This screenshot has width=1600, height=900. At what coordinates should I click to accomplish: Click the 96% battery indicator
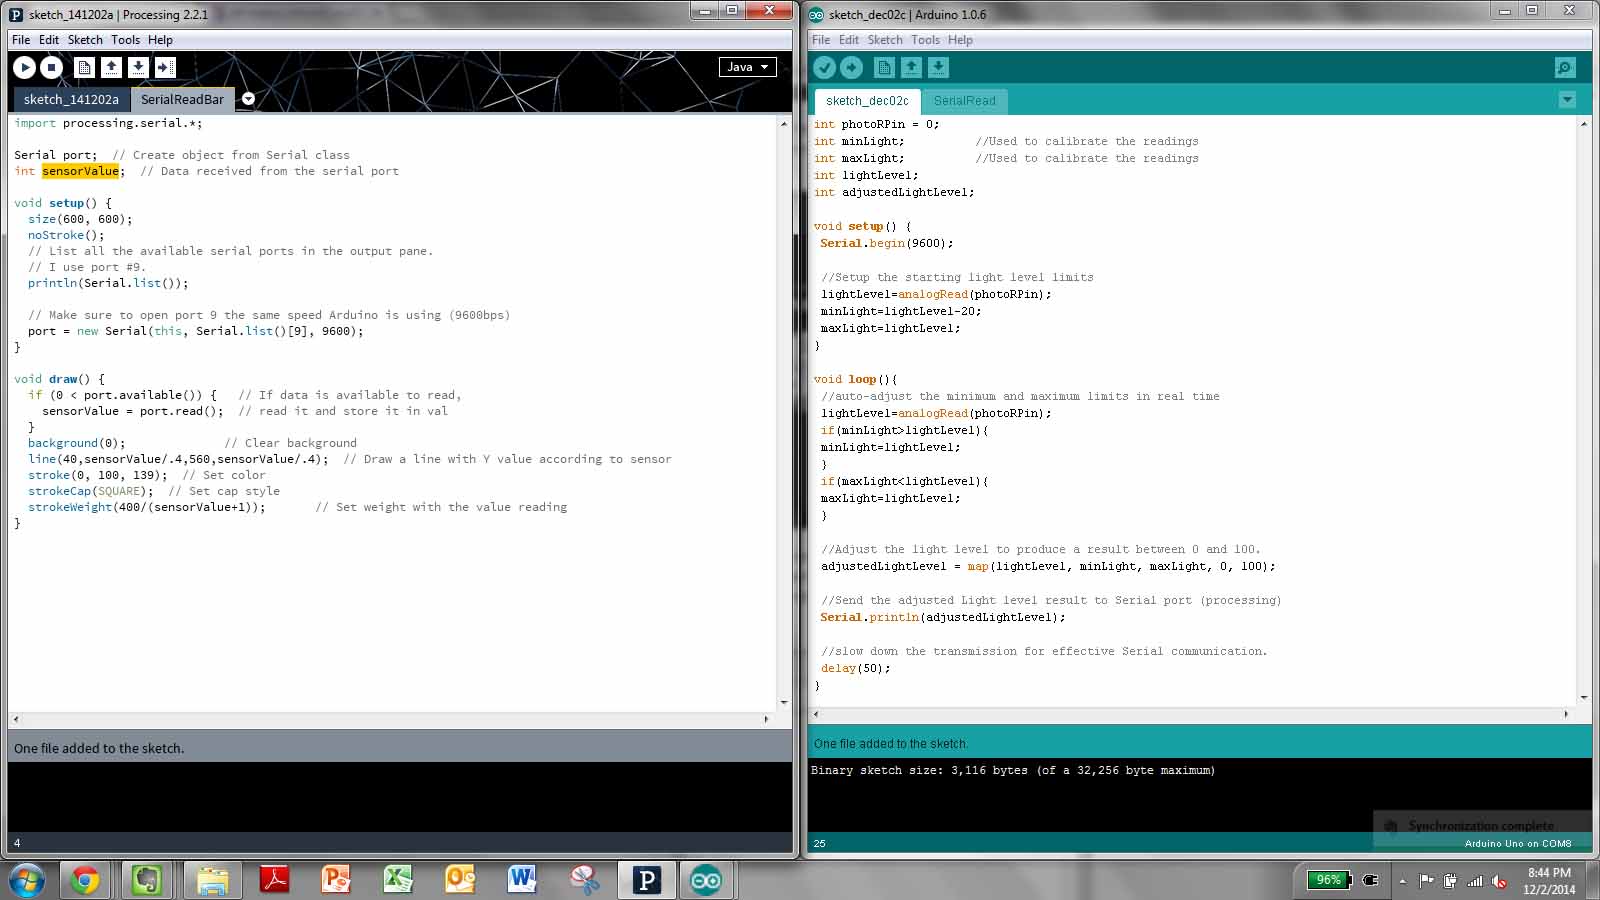[x=1329, y=880]
